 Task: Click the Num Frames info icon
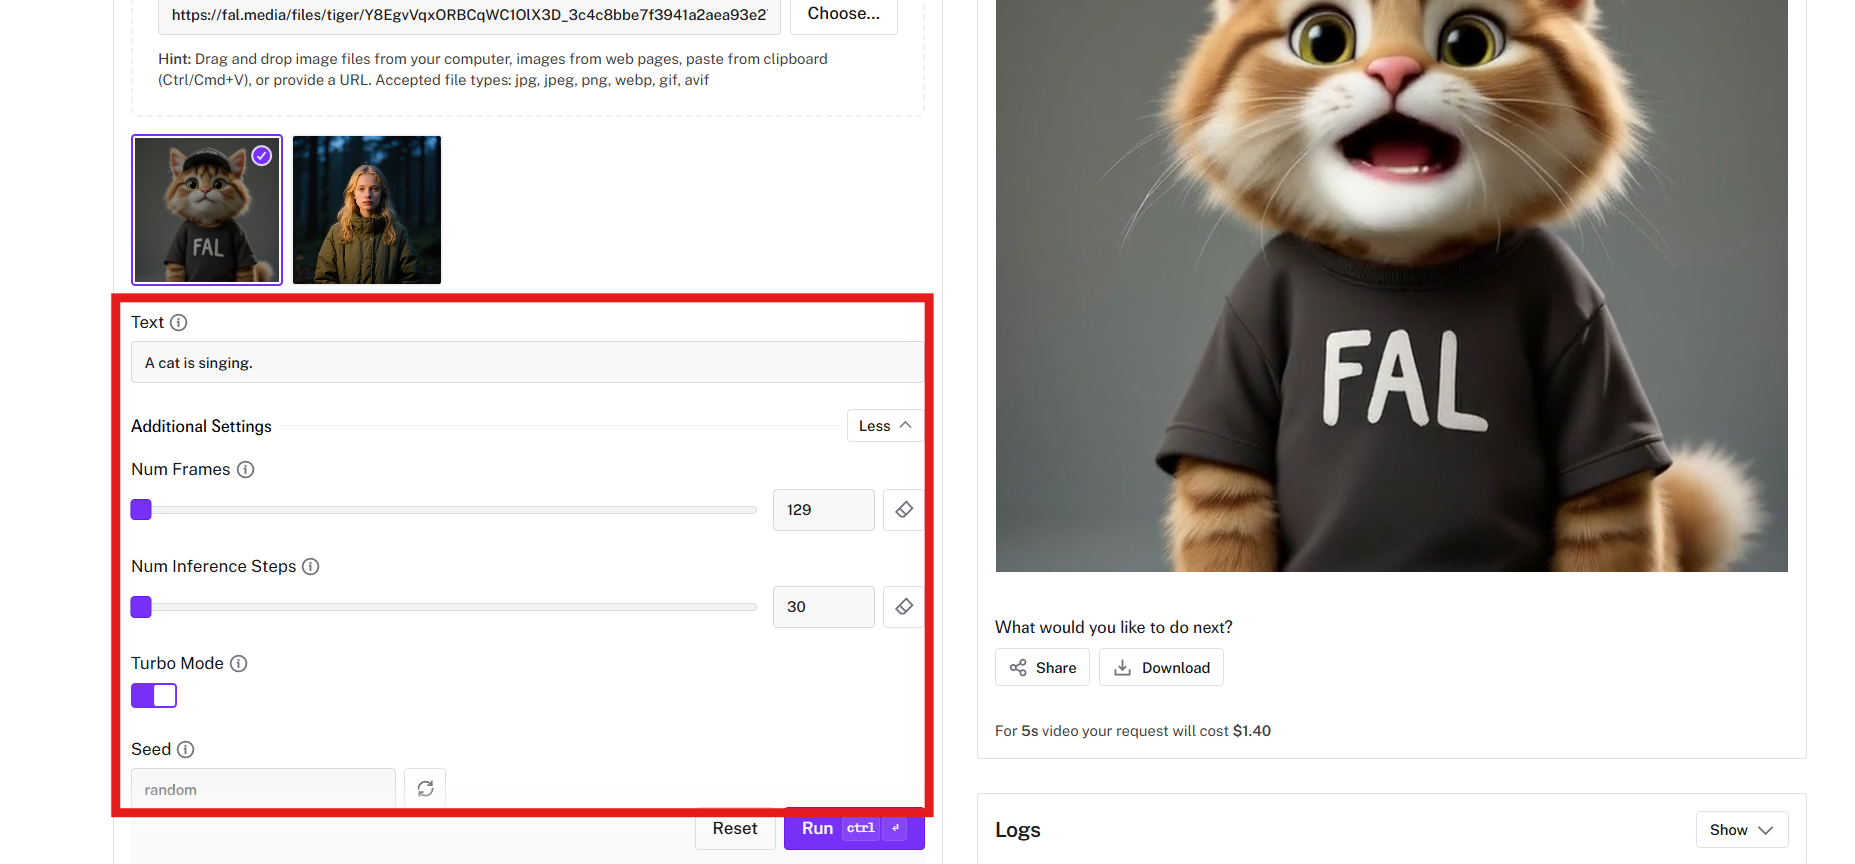pos(245,469)
